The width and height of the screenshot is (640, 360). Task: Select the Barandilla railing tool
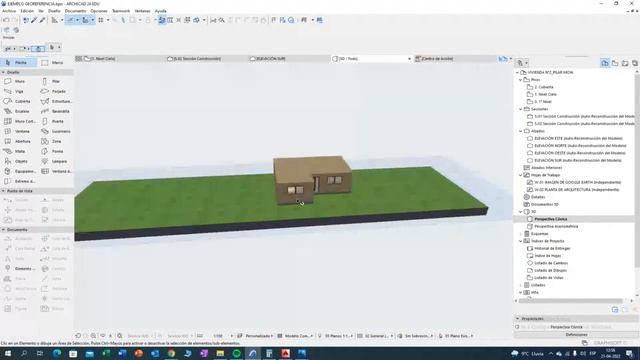(x=56, y=111)
